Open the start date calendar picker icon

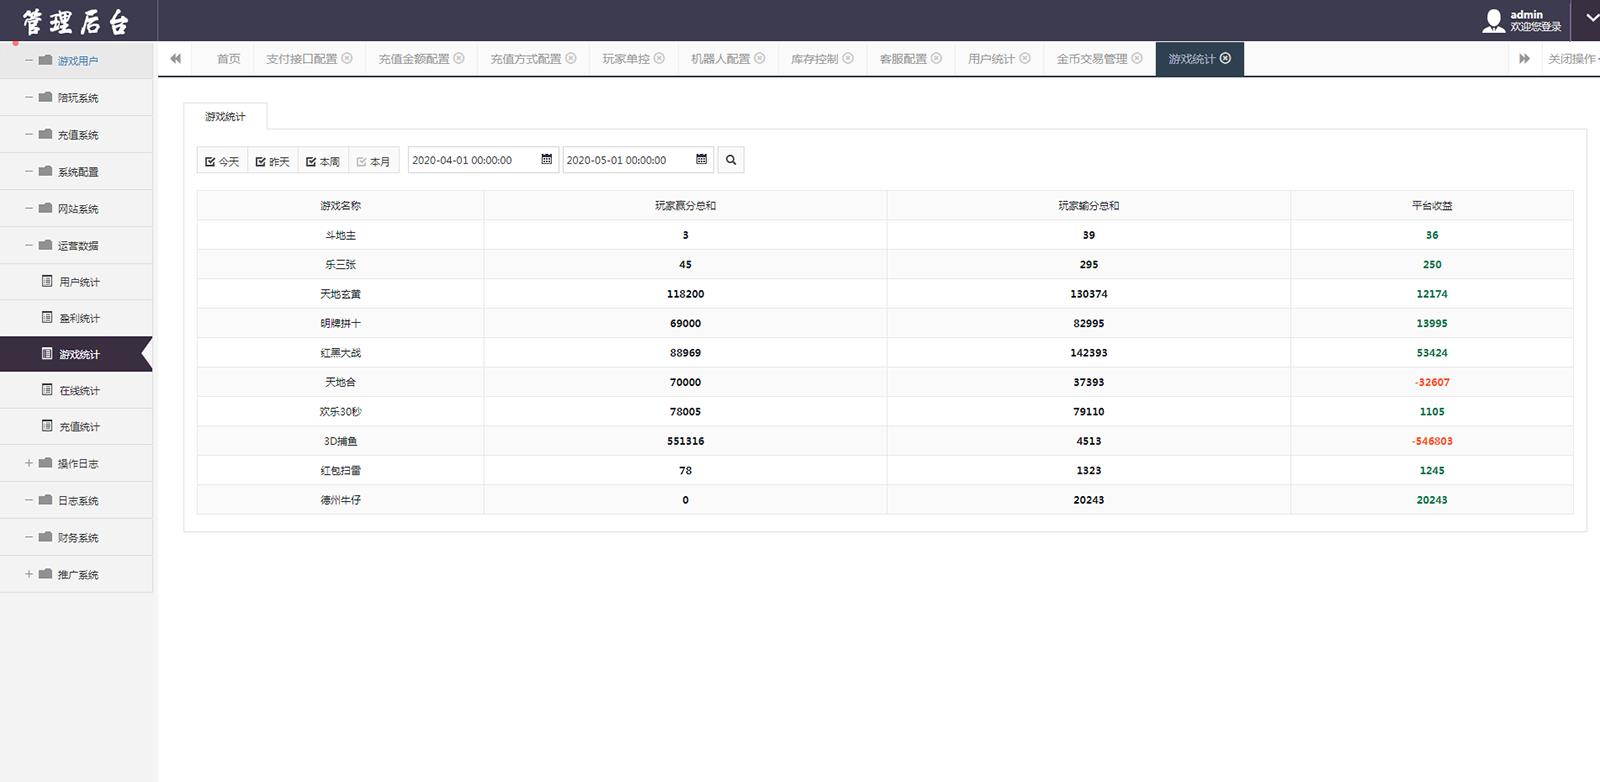[x=547, y=160]
